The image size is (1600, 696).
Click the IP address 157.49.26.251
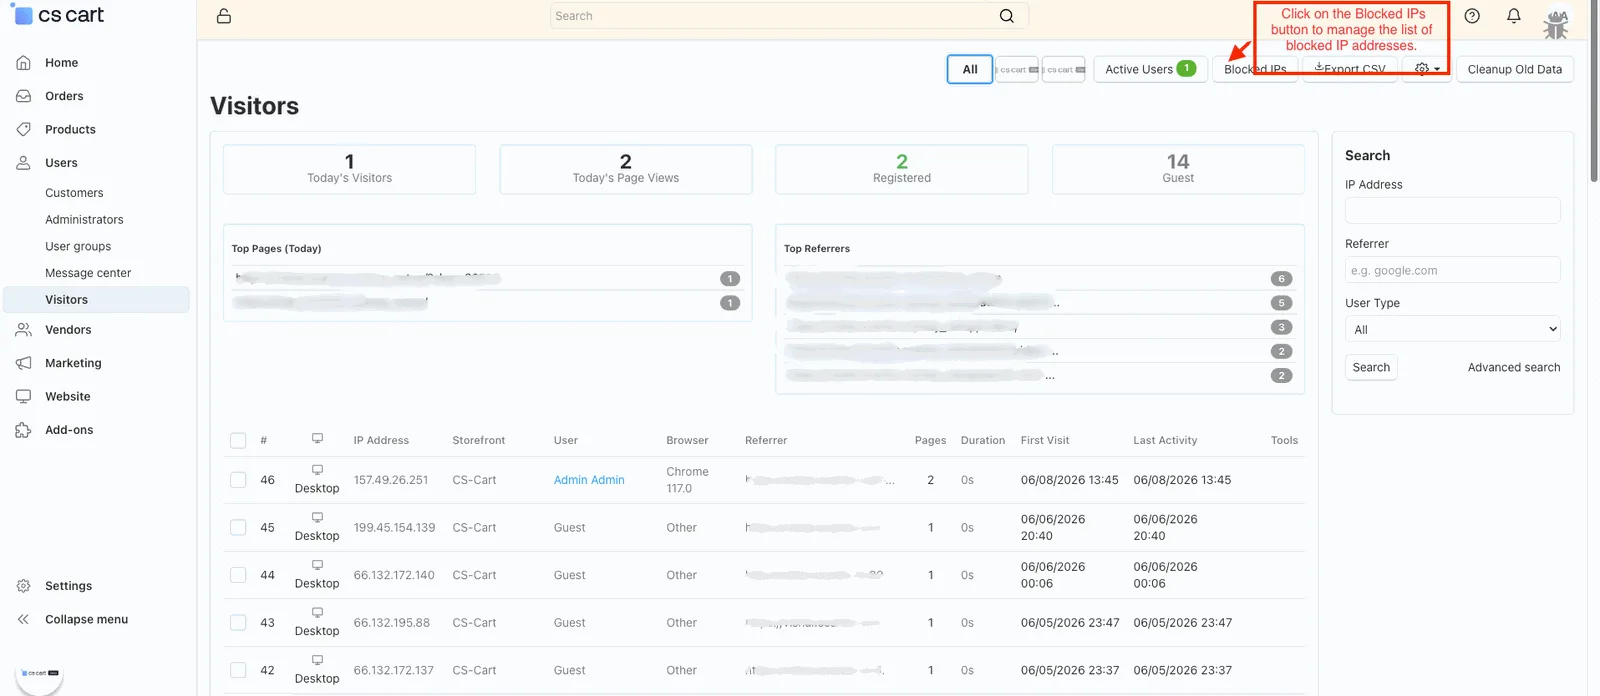click(391, 480)
